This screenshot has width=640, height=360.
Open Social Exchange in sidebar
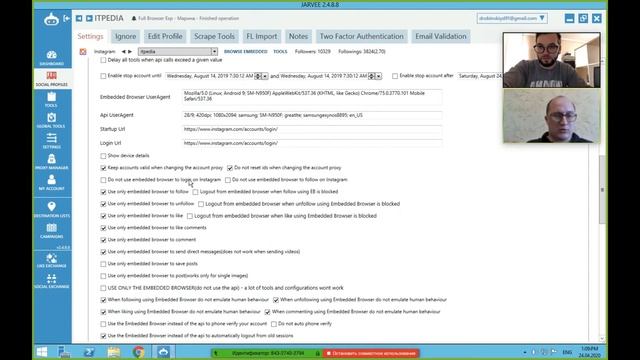[51, 281]
